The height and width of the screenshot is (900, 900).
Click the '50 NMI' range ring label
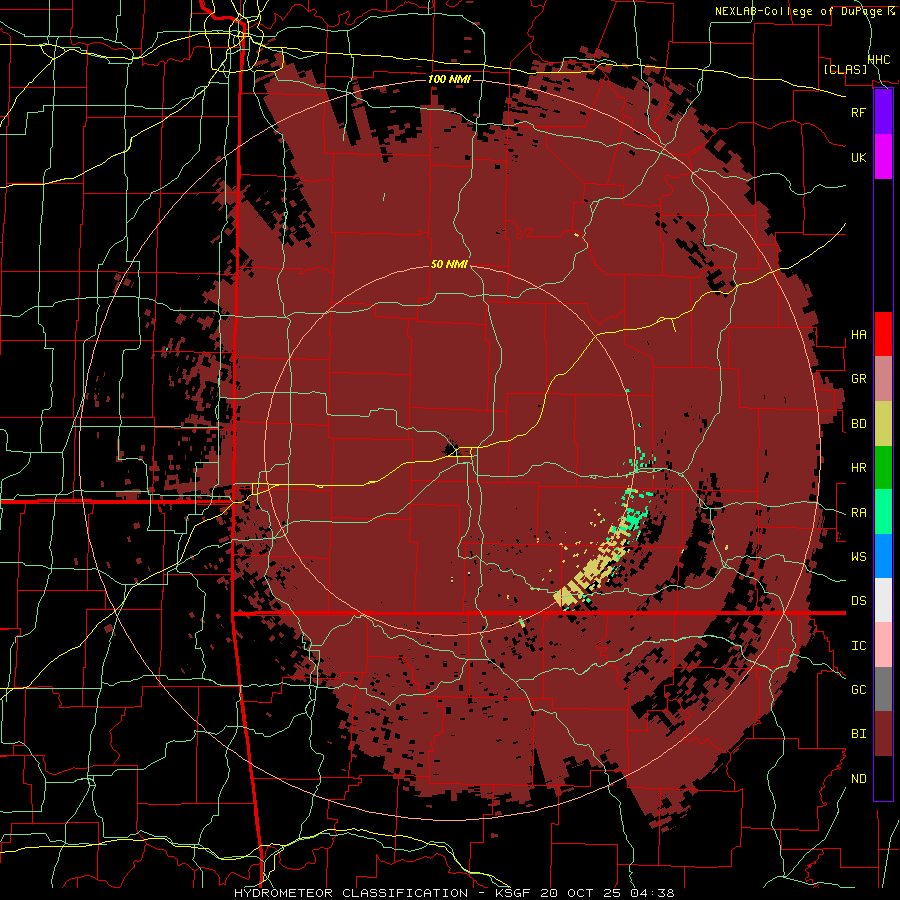tap(449, 264)
